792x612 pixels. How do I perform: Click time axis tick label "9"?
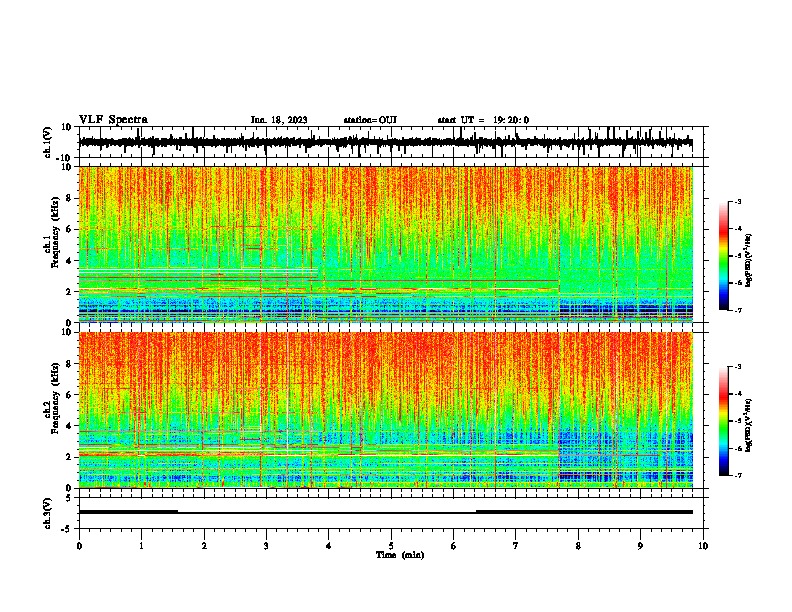point(641,546)
